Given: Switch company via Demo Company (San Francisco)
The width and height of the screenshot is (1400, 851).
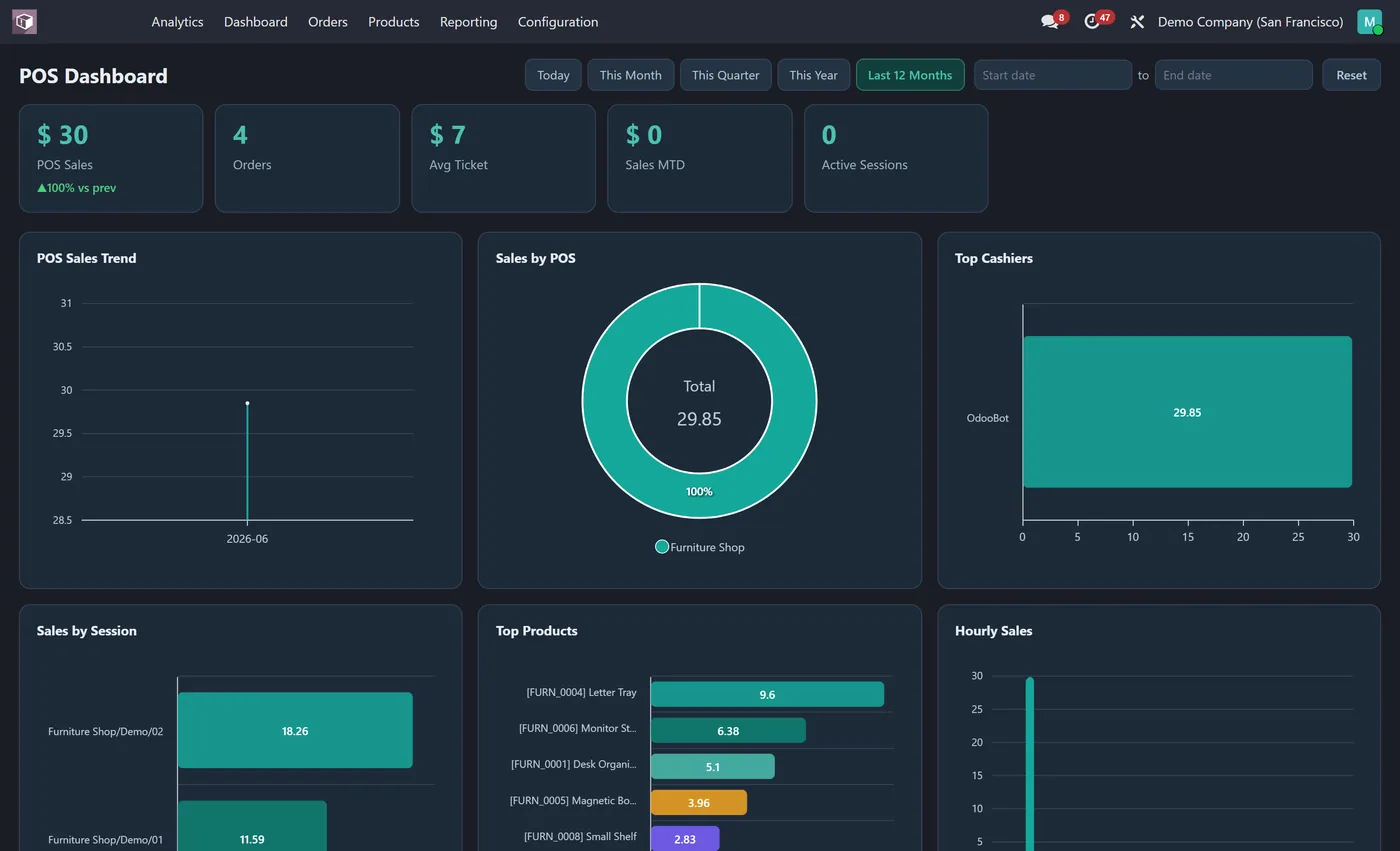Looking at the screenshot, I should [x=1250, y=21].
